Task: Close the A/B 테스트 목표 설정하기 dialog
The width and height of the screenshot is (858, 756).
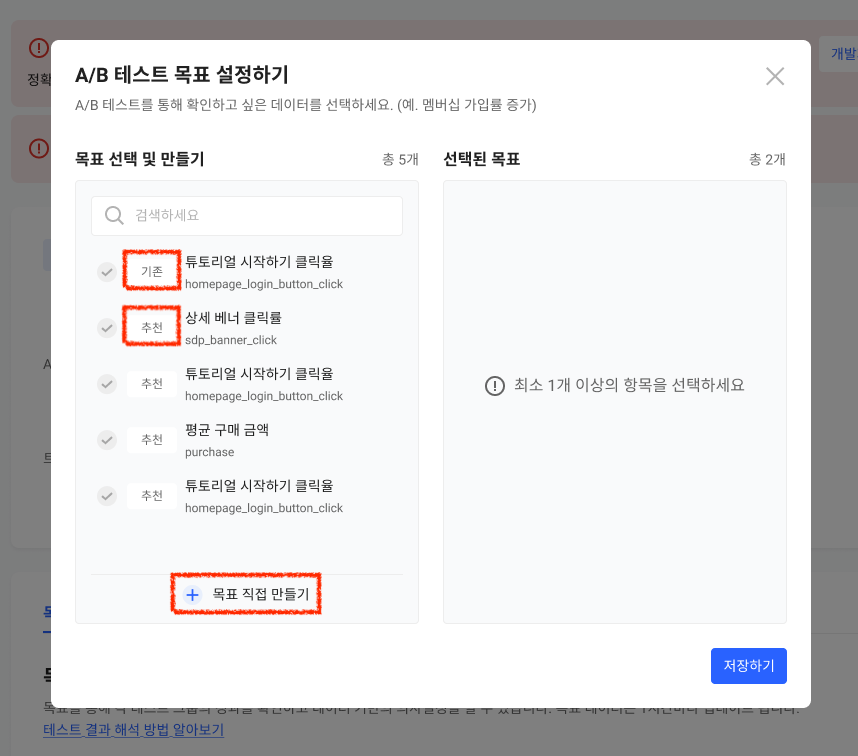Action: (x=775, y=77)
